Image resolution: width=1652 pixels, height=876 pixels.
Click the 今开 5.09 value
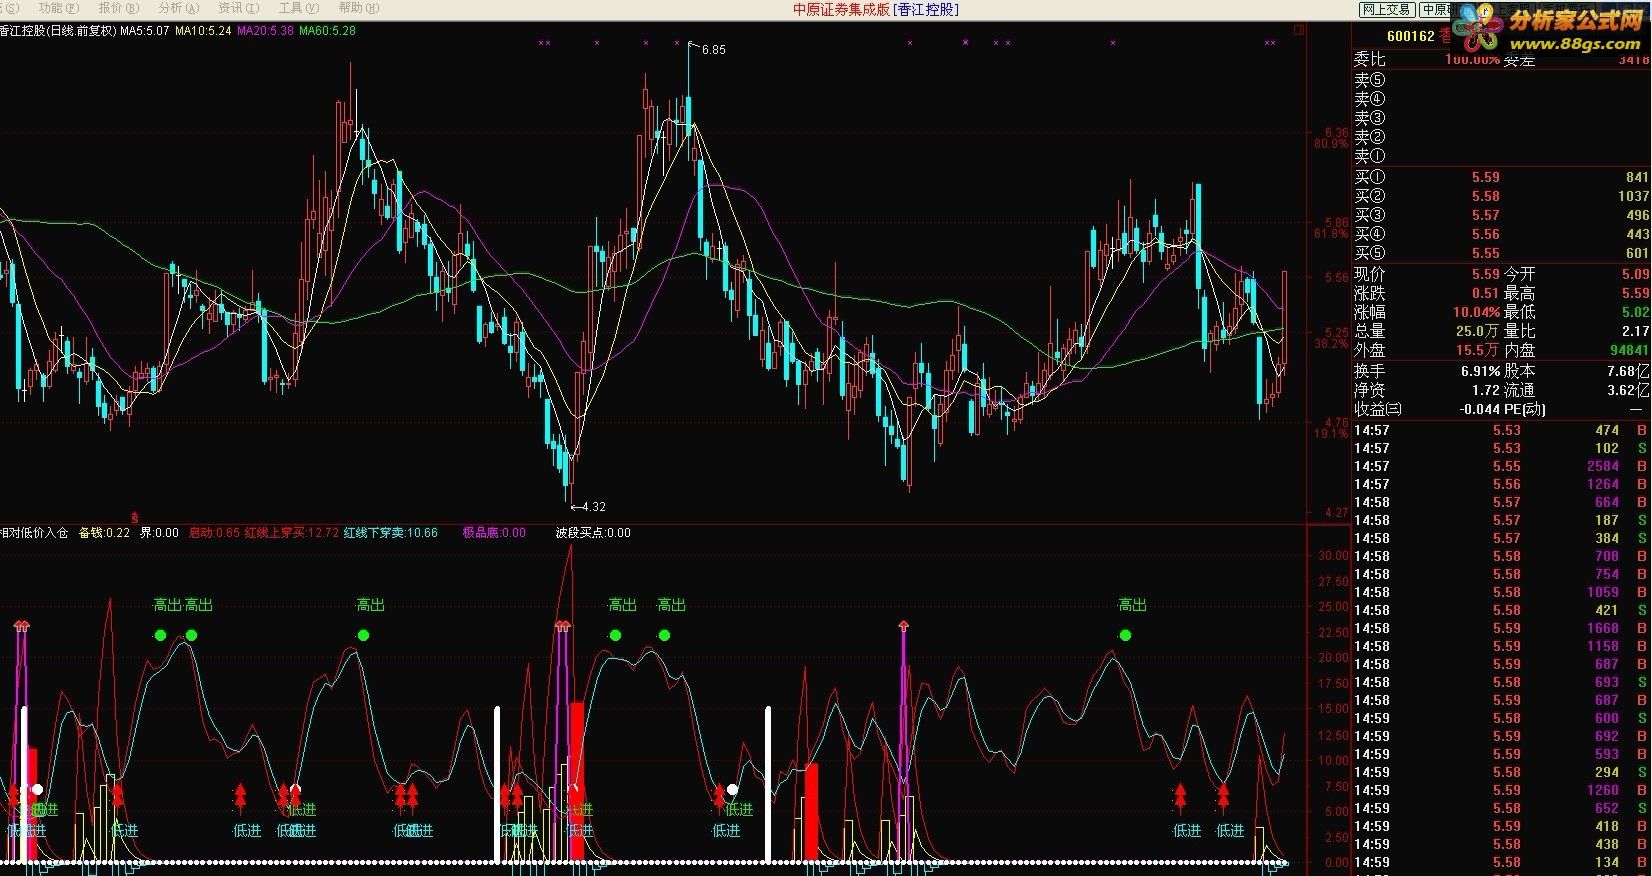(1635, 274)
